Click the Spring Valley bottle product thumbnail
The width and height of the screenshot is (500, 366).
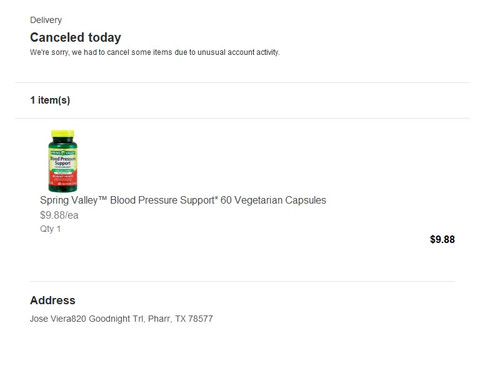click(x=63, y=161)
